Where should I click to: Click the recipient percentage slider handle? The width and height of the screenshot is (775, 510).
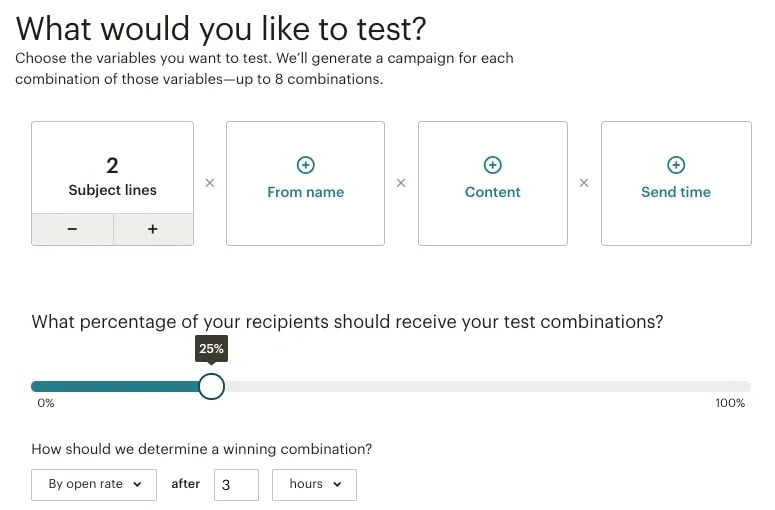211,386
